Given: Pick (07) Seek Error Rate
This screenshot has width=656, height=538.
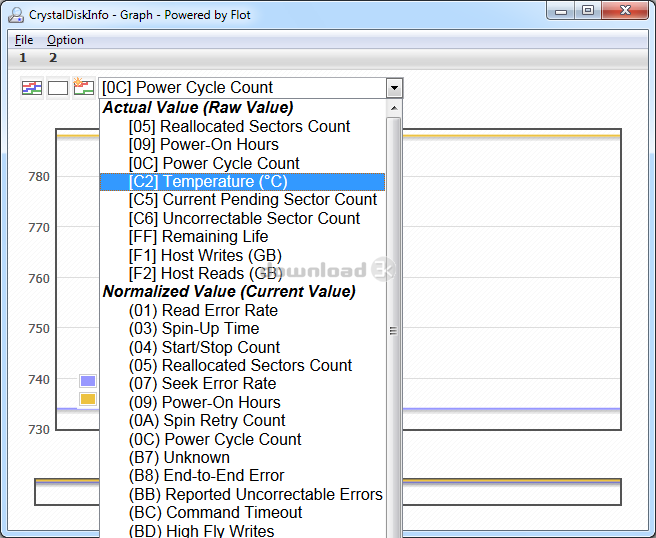Looking at the screenshot, I should coord(242,384).
